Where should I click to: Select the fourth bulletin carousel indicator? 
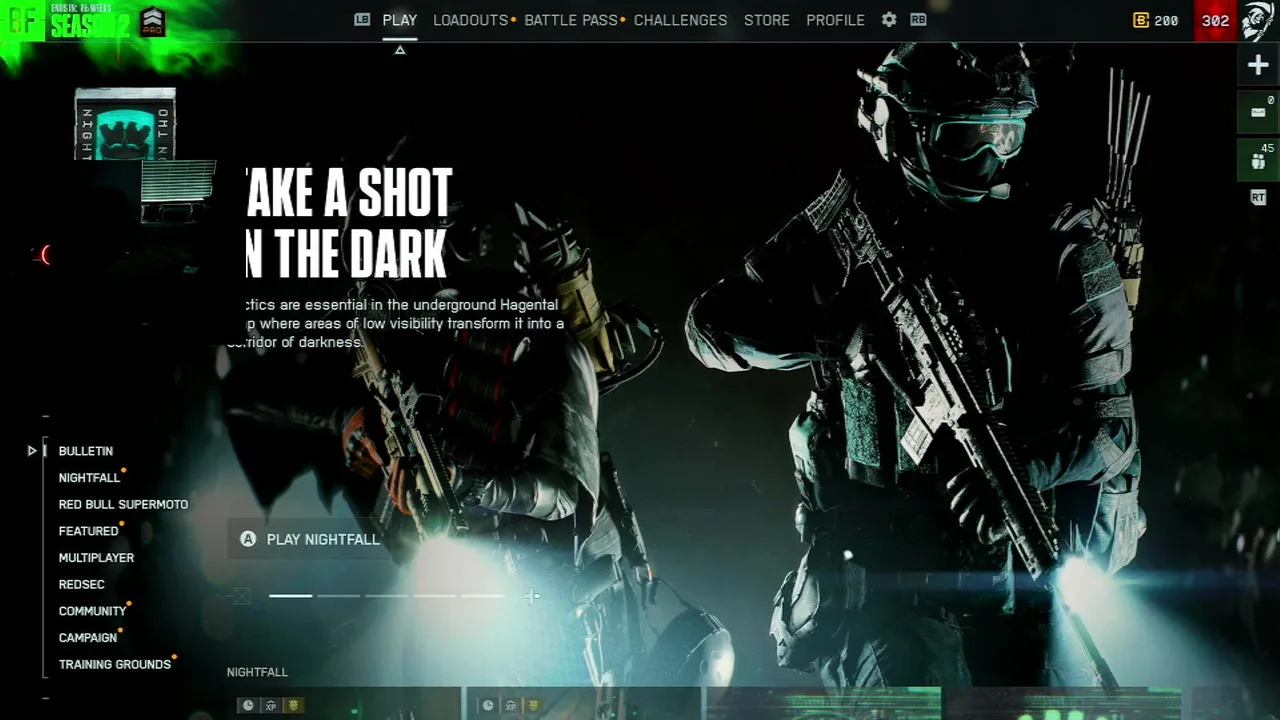click(x=435, y=596)
